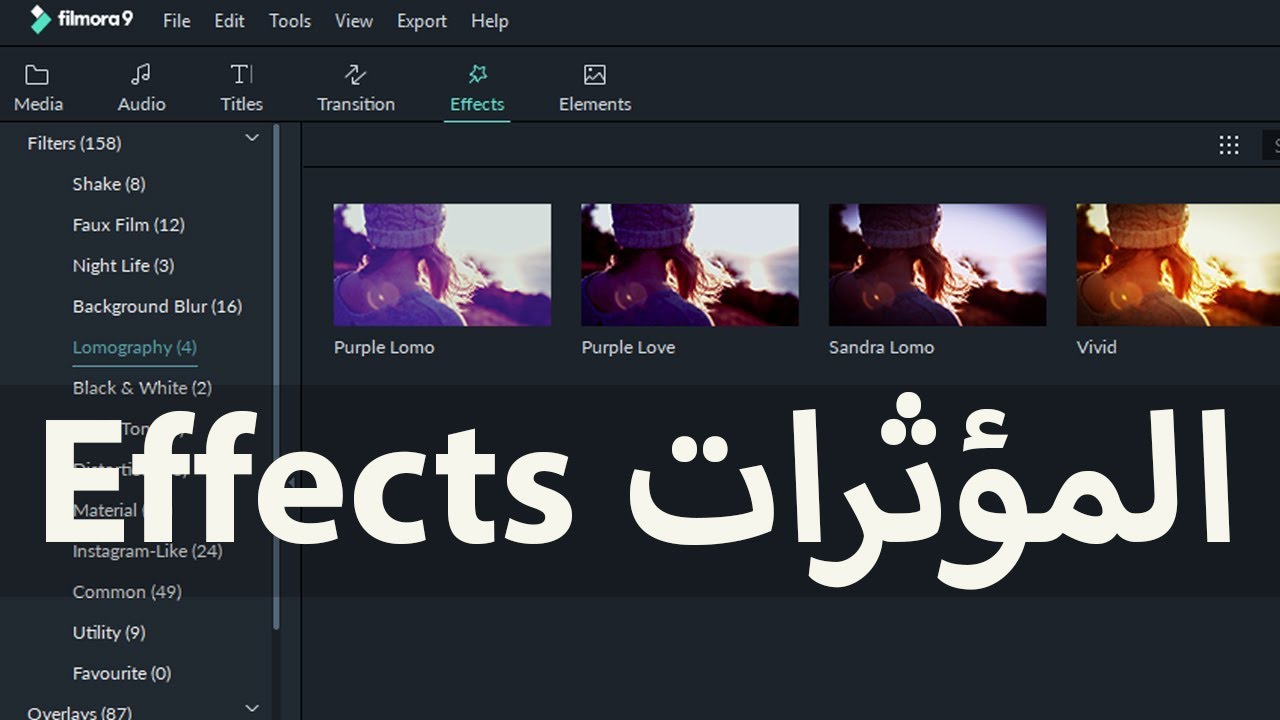Select Common (49) filter group
Viewport: 1280px width, 720px height.
127,592
